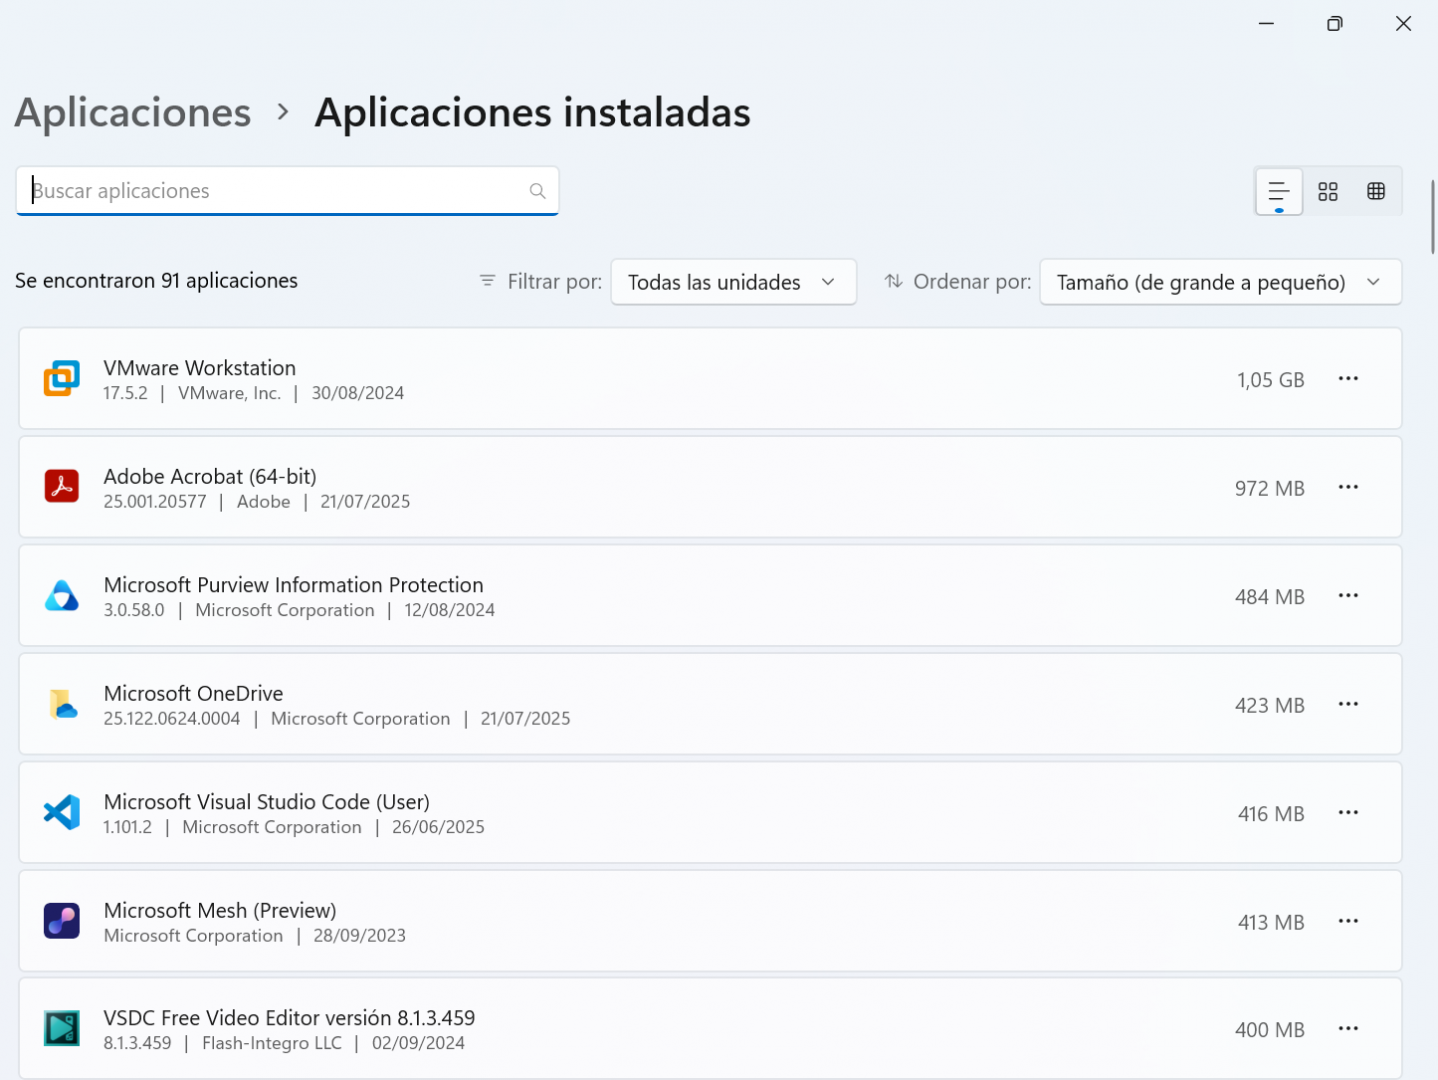
Task: Click the VSDC Free Video Editor icon
Action: [x=62, y=1028]
